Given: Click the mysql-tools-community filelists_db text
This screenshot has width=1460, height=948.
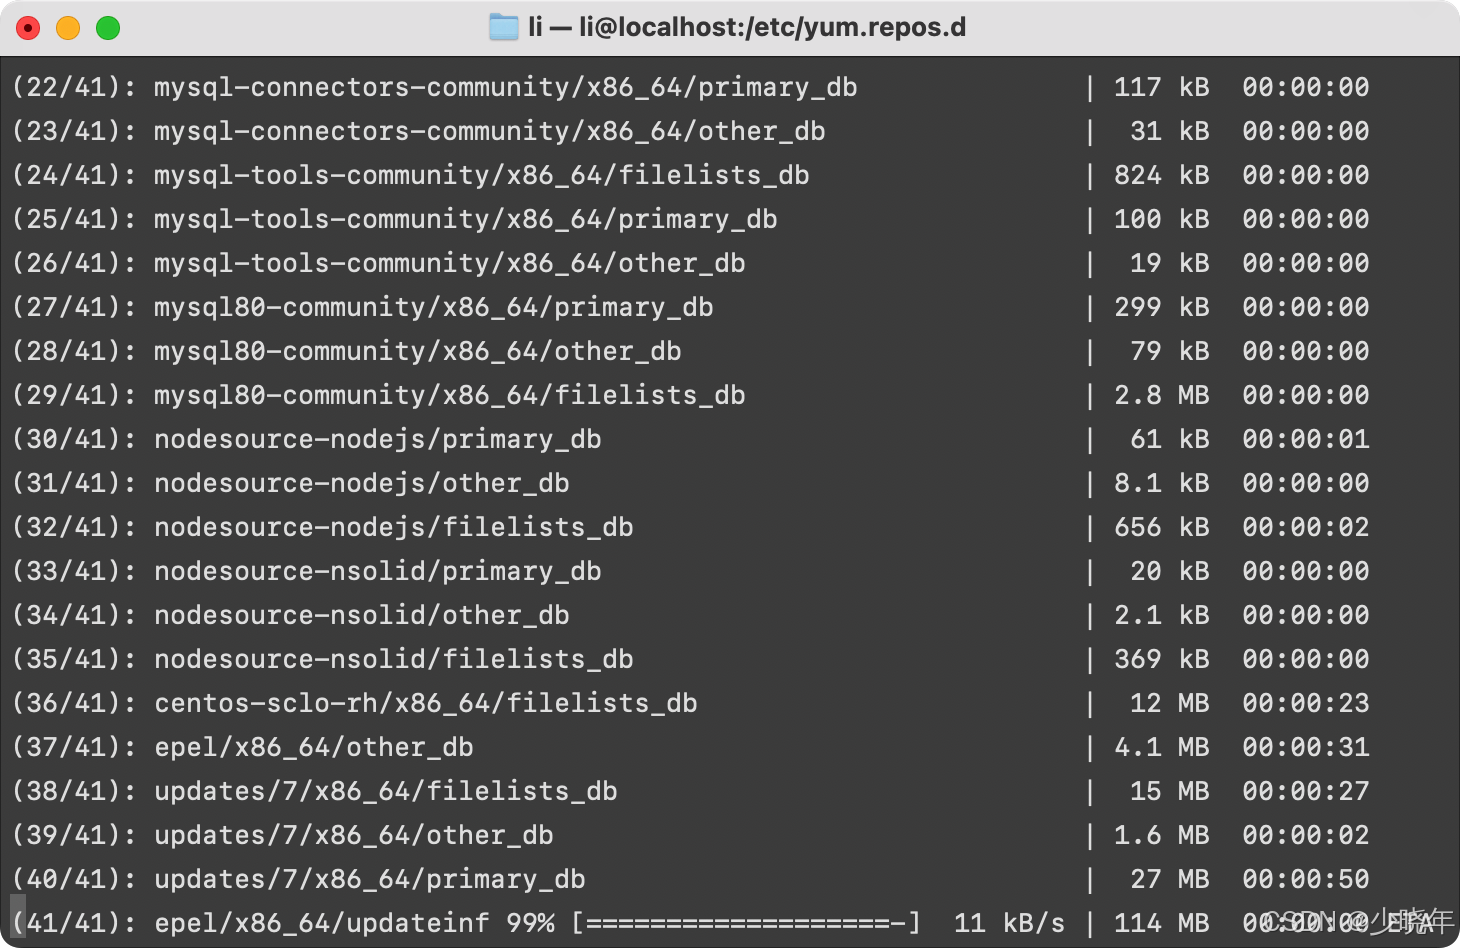Looking at the screenshot, I should pos(481,176).
